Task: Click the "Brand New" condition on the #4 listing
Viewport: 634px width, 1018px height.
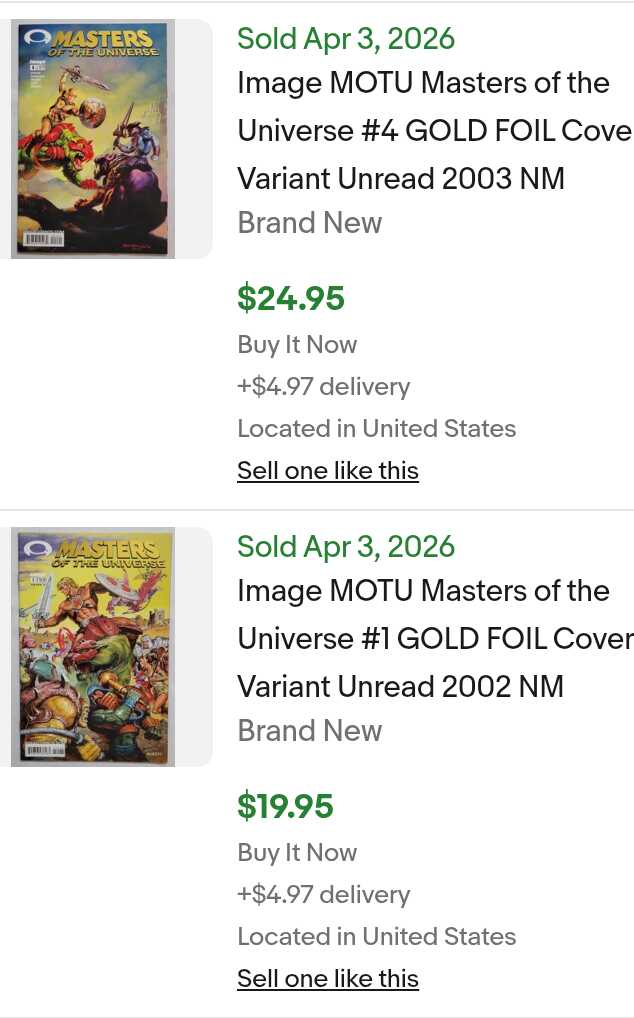Action: [310, 222]
